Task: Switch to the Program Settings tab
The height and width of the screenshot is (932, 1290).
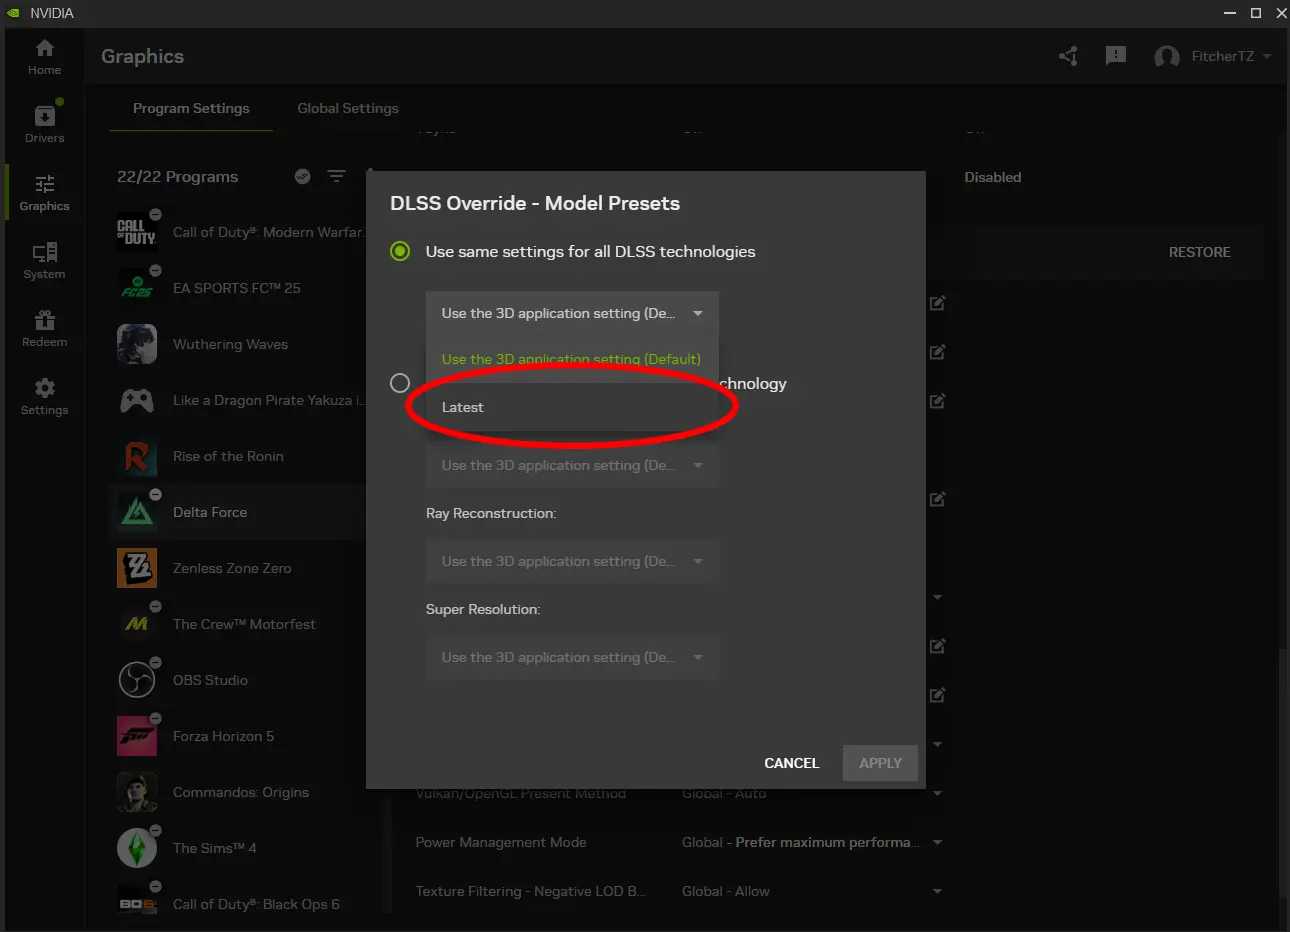Action: pos(191,108)
